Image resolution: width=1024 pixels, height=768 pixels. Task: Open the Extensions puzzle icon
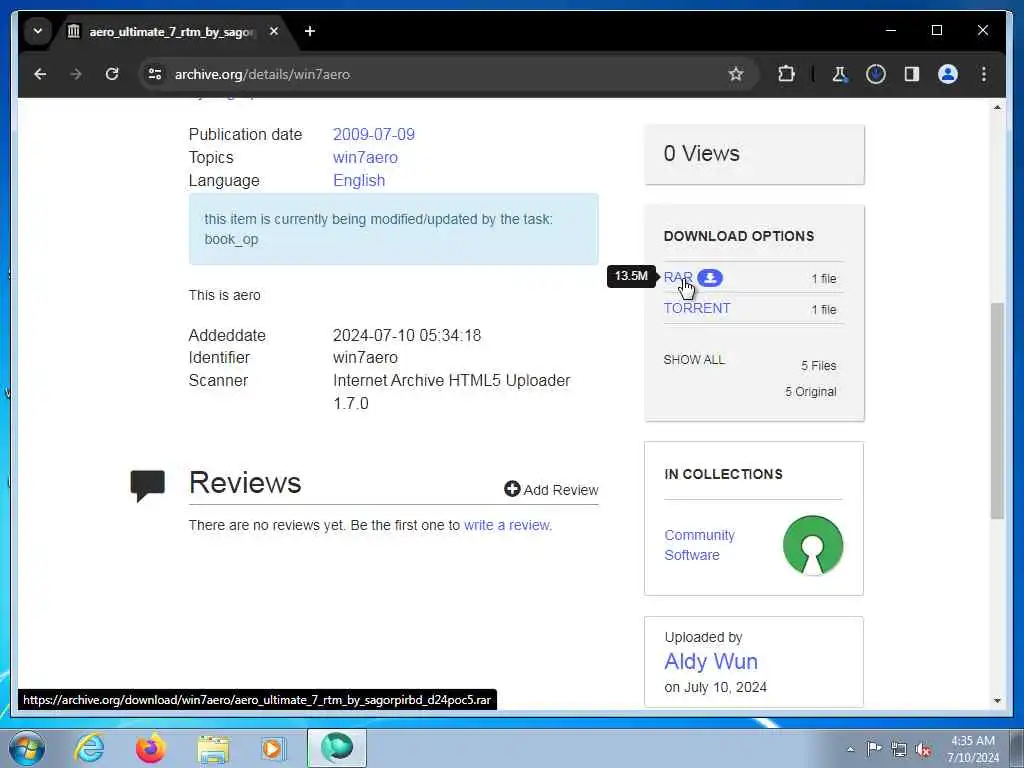pos(786,74)
